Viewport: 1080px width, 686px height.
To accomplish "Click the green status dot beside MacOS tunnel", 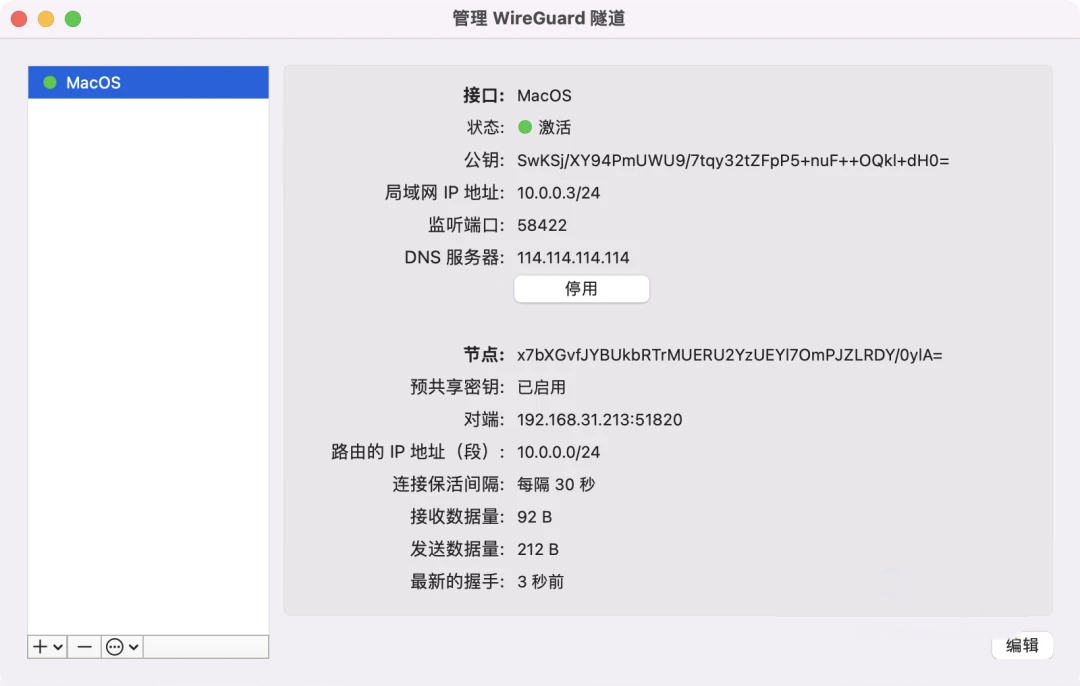I will (x=50, y=83).
